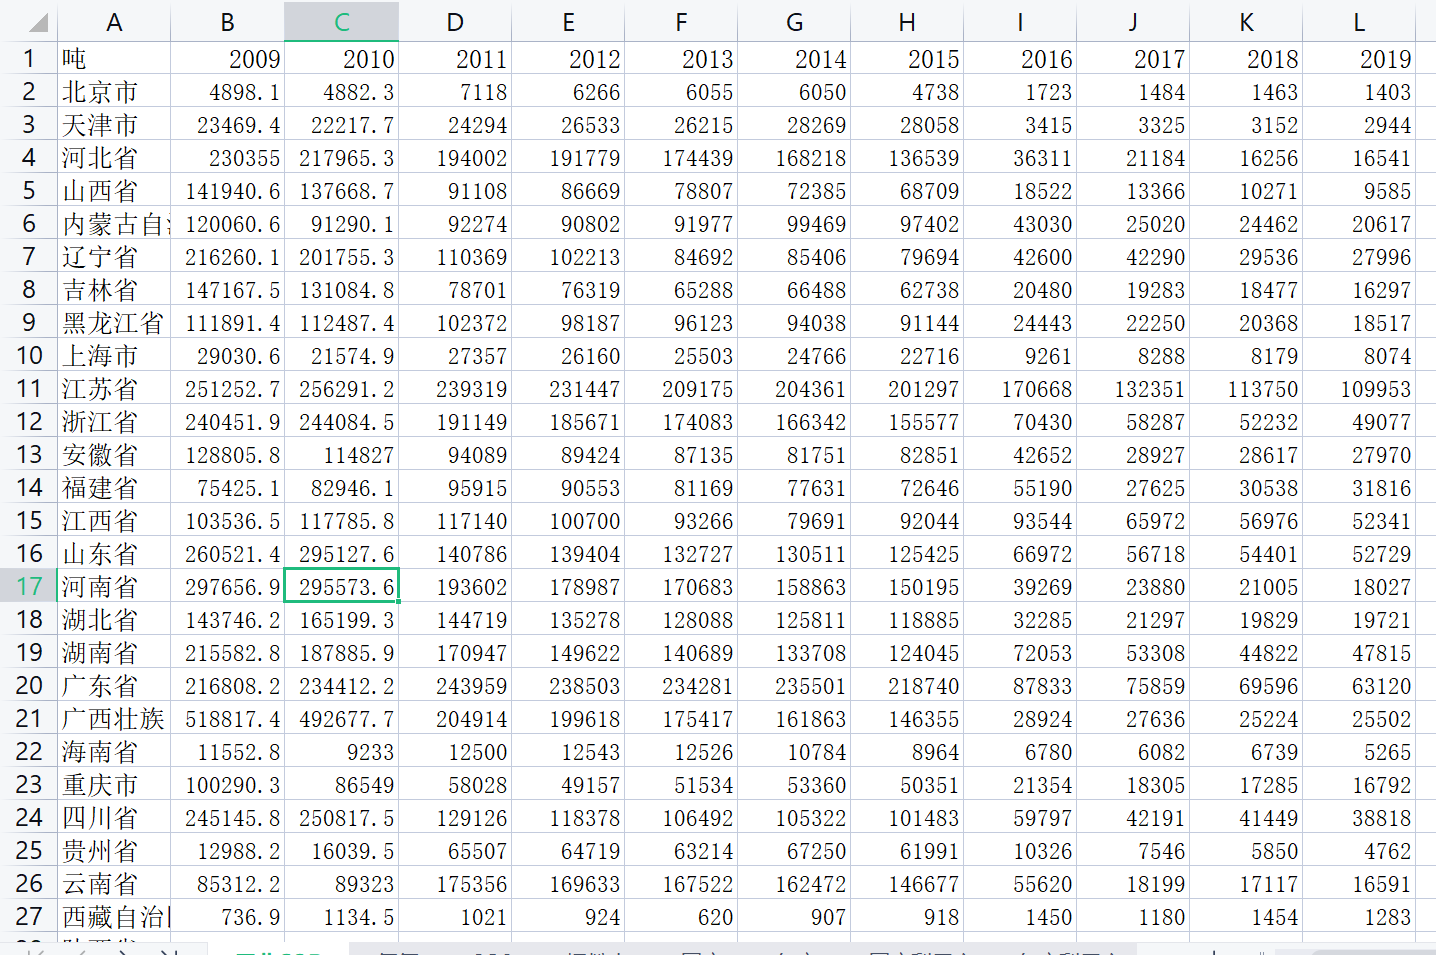The image size is (1436, 955).
Task: Select the 湖南省 row label cell
Action: (x=114, y=653)
